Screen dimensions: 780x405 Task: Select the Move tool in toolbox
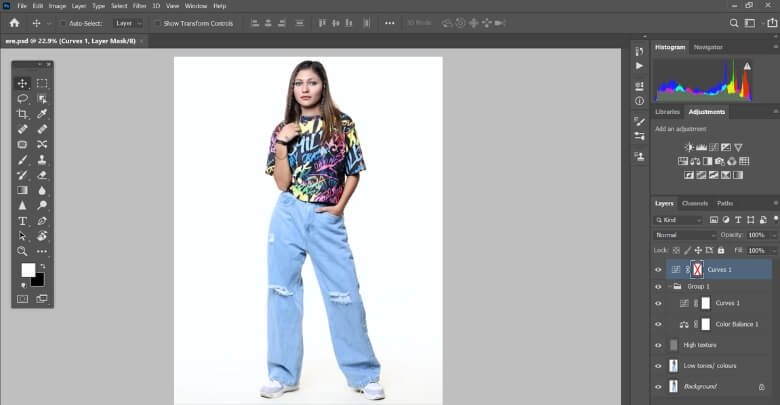coord(22,83)
